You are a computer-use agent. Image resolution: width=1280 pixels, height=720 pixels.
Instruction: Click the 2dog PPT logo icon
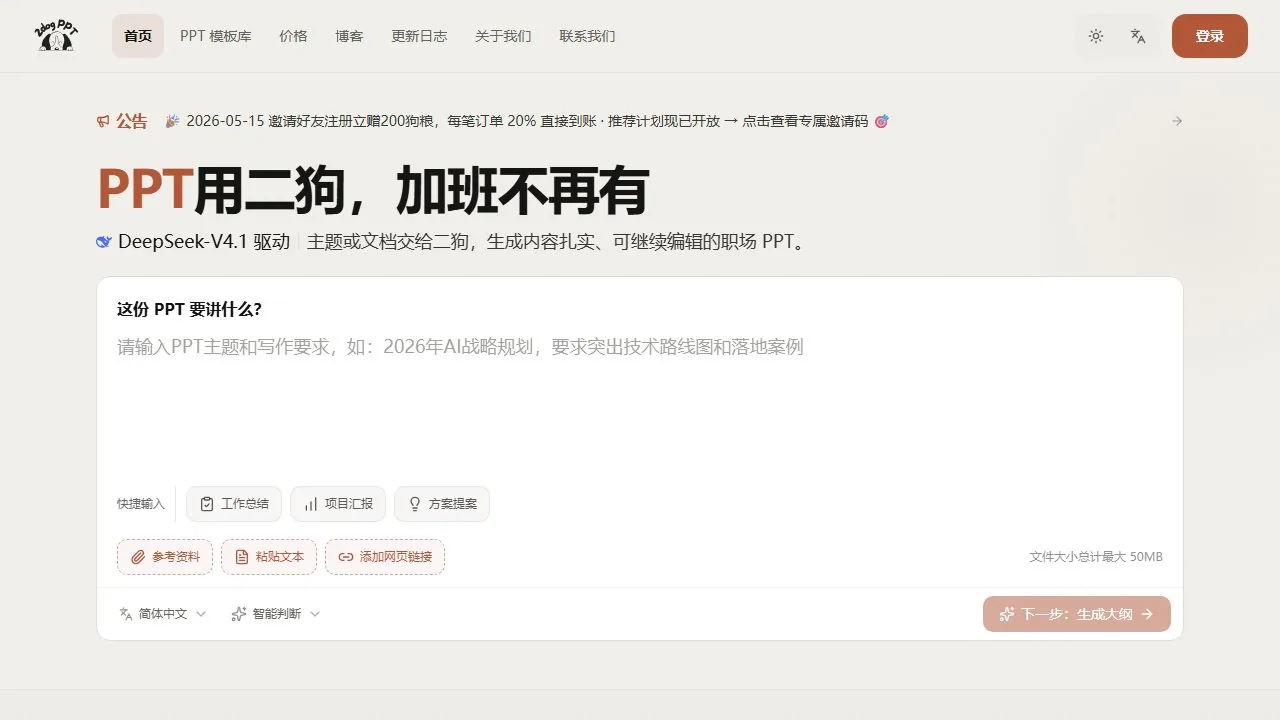[57, 36]
